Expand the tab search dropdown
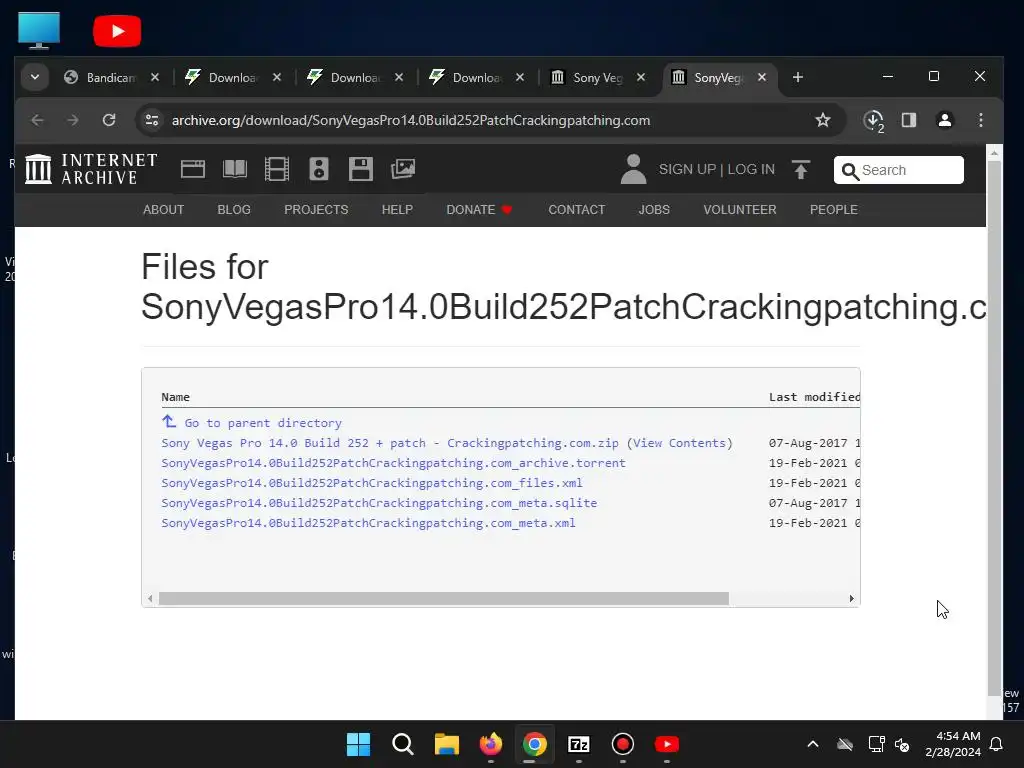 click(35, 77)
